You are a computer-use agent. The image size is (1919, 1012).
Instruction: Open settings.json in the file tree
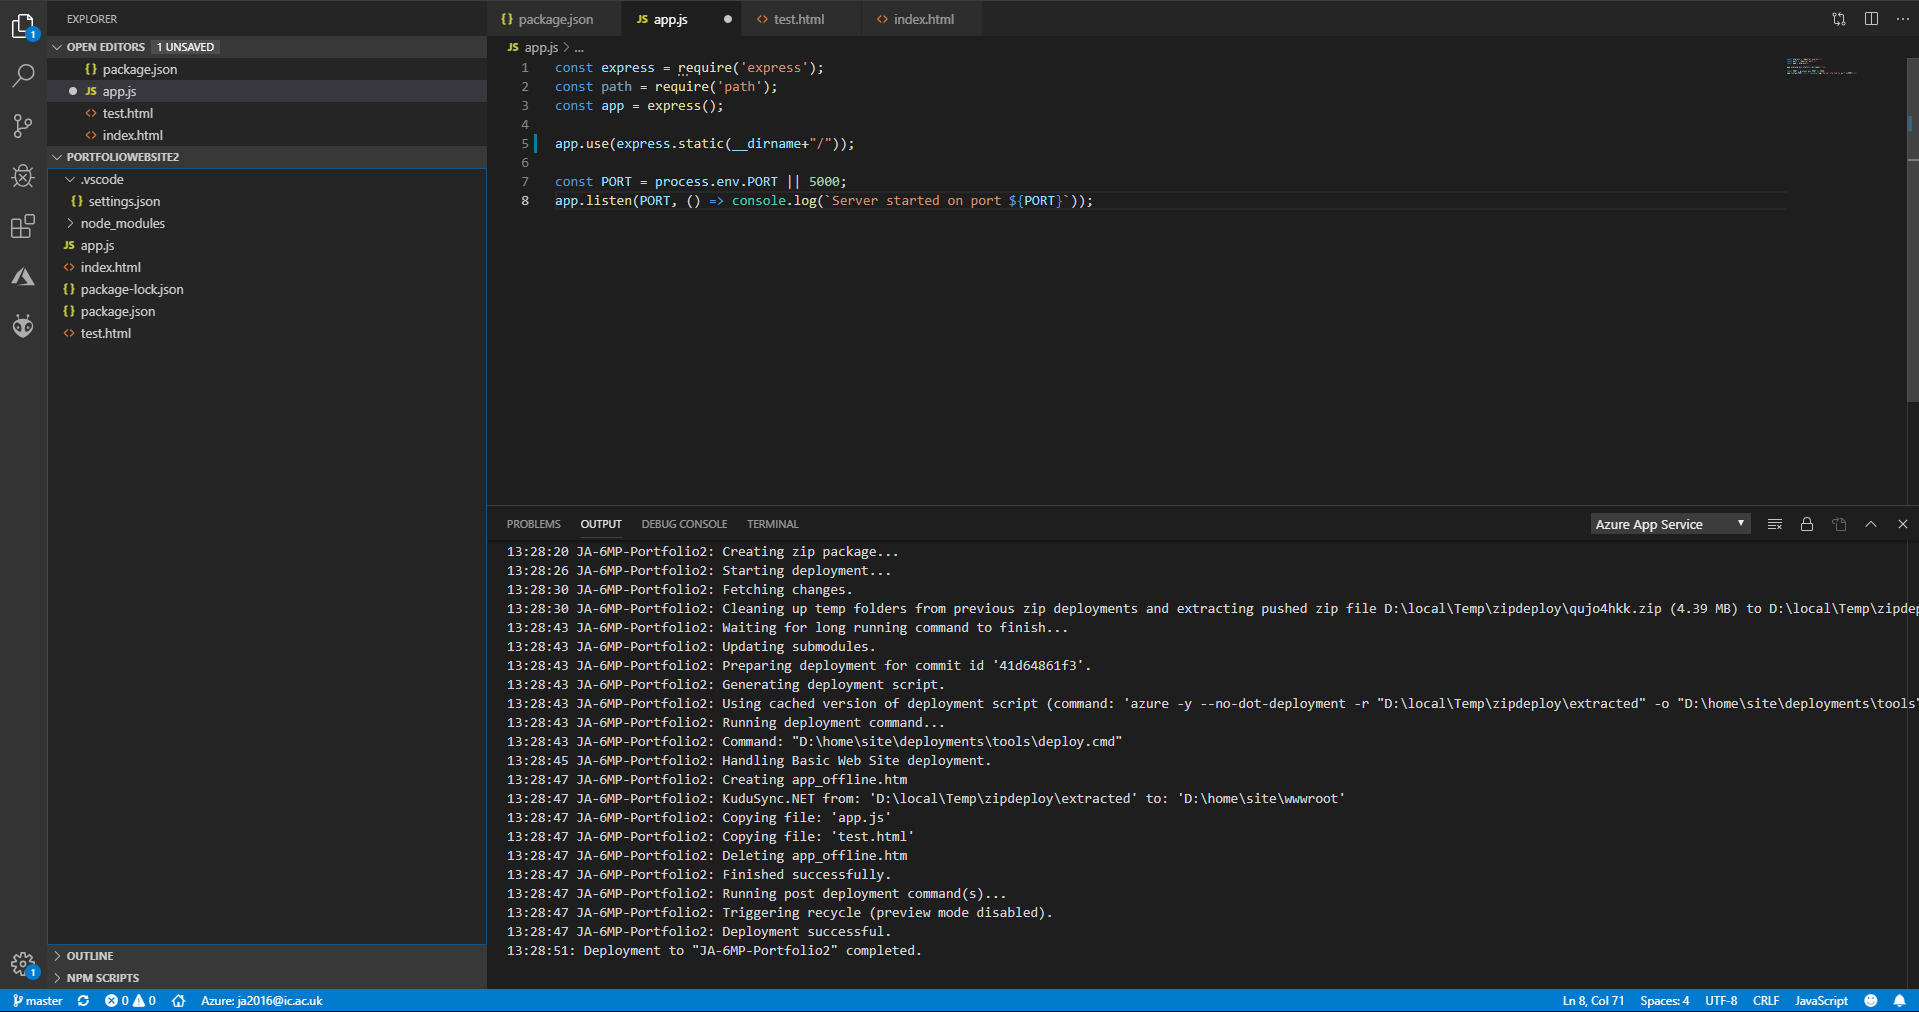tap(267, 201)
